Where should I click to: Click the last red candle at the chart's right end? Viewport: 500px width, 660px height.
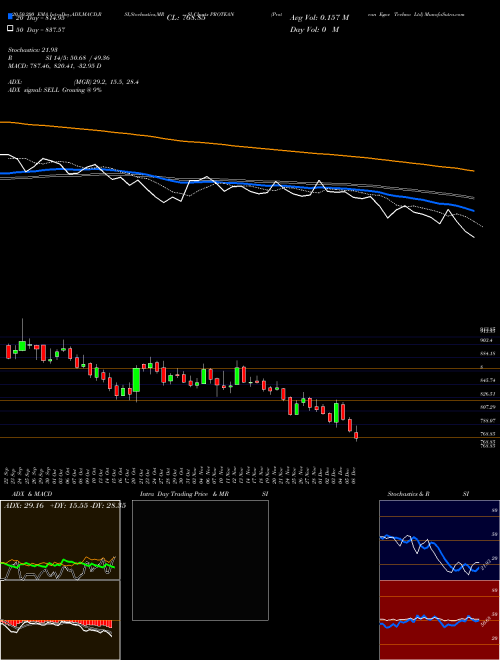(356, 436)
